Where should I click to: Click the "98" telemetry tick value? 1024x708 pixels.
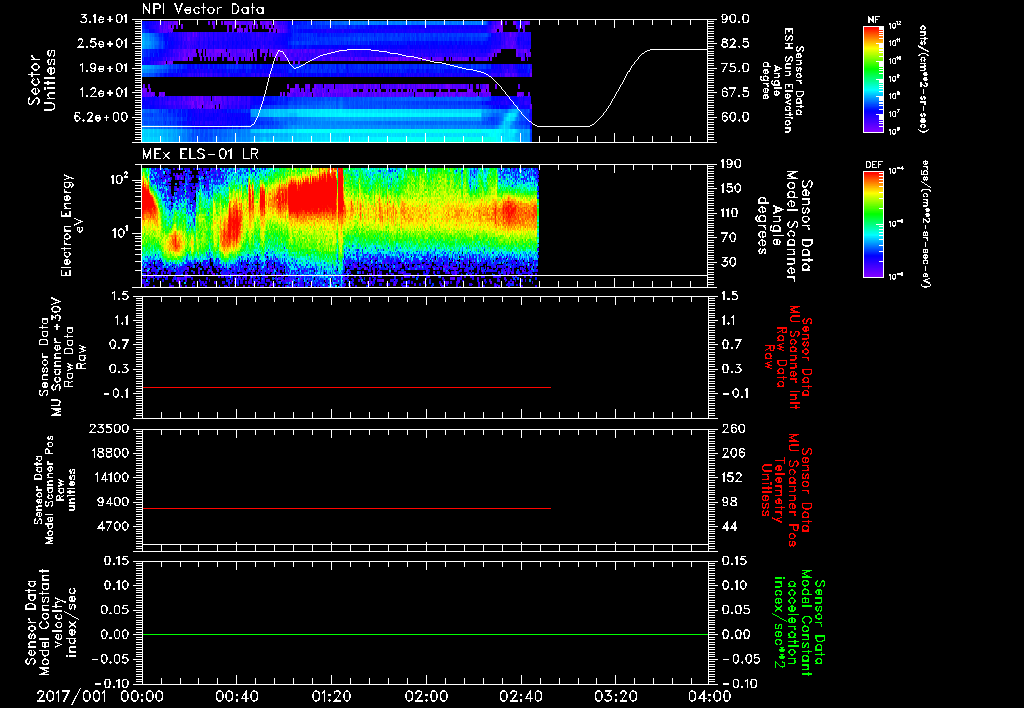click(x=728, y=502)
